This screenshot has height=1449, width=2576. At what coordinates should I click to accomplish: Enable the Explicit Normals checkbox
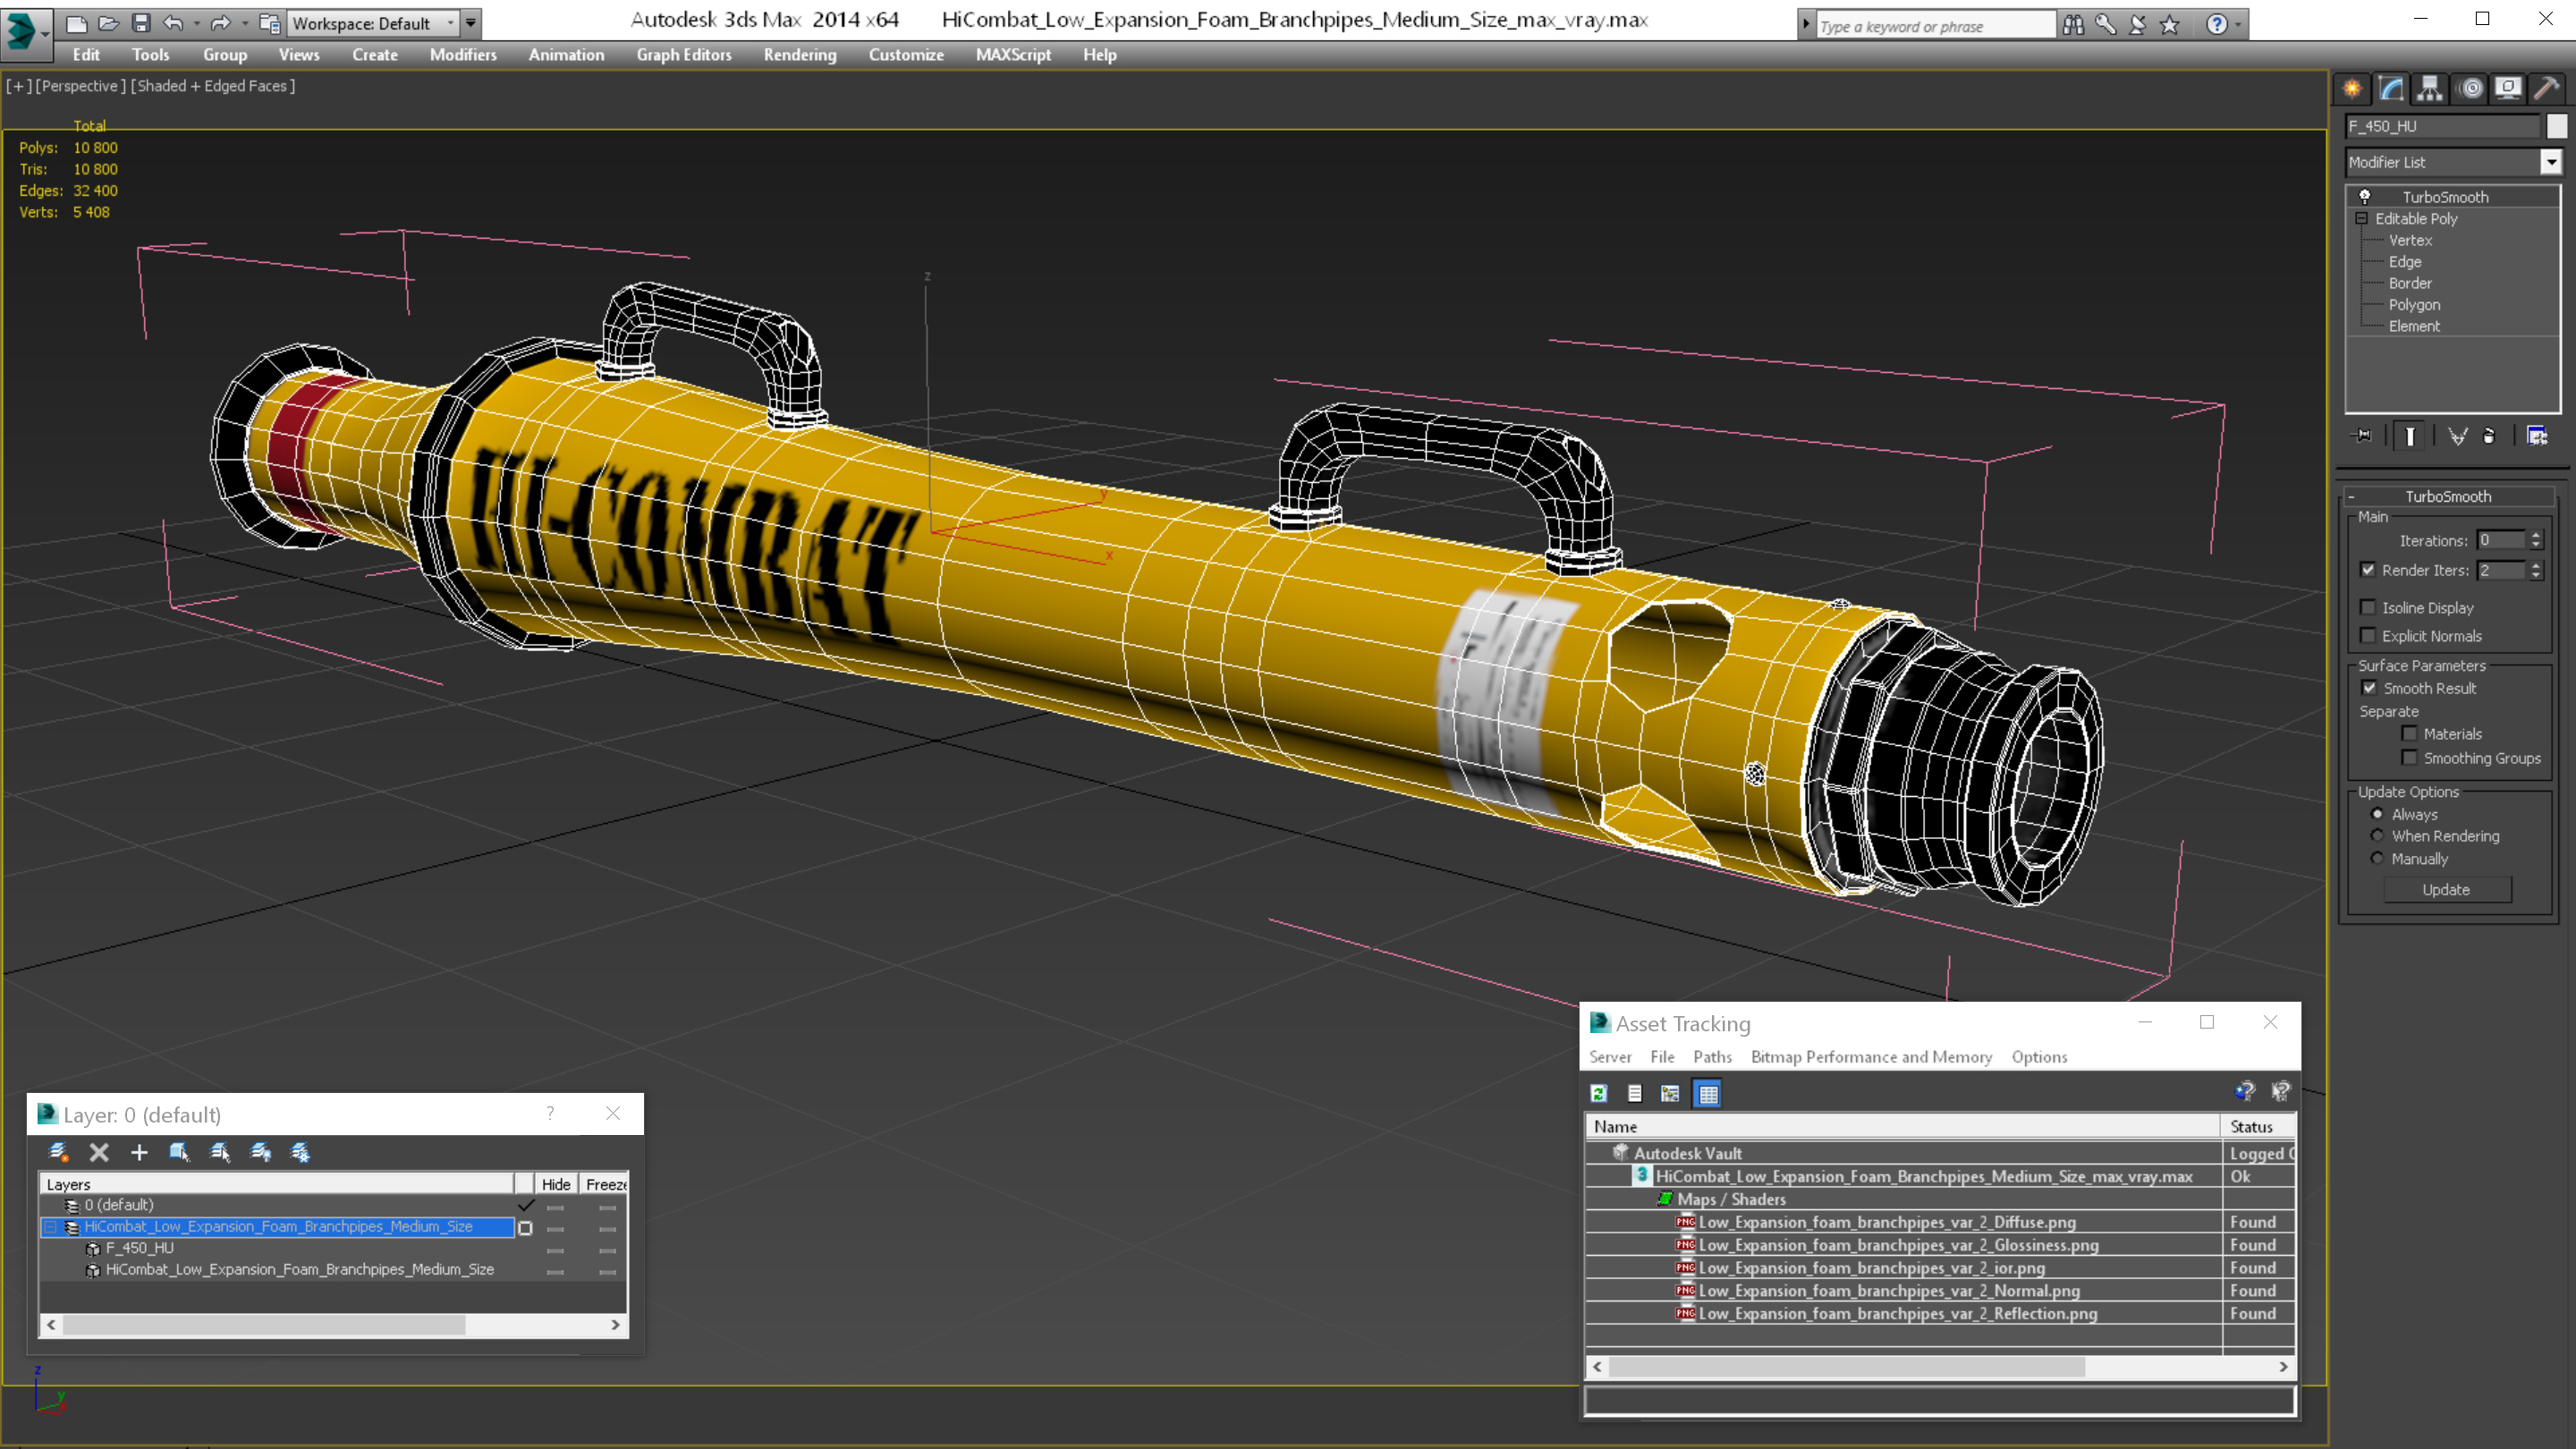tap(2367, 636)
